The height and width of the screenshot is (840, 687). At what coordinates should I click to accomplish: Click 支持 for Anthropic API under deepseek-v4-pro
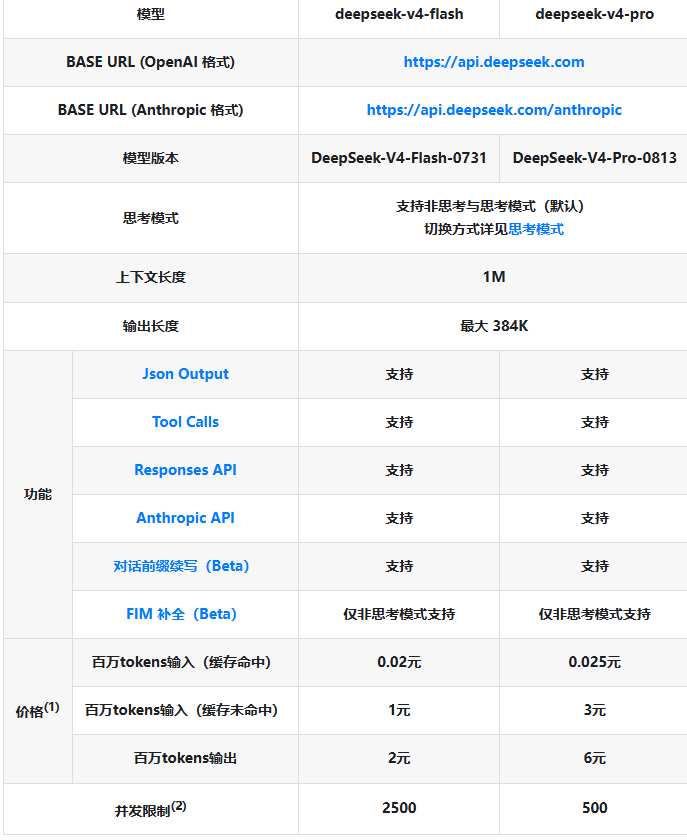(594, 518)
